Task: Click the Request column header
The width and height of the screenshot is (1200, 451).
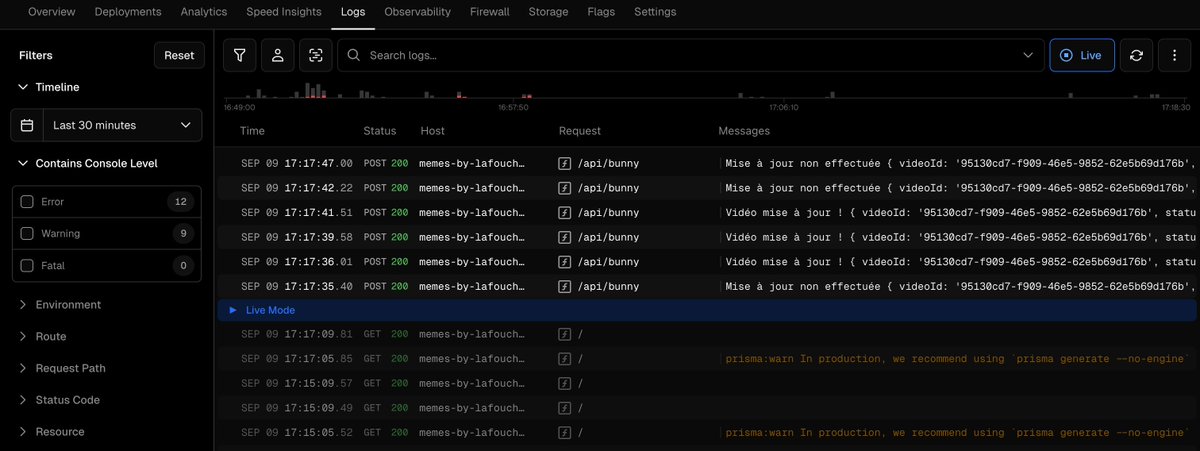Action: (580, 131)
